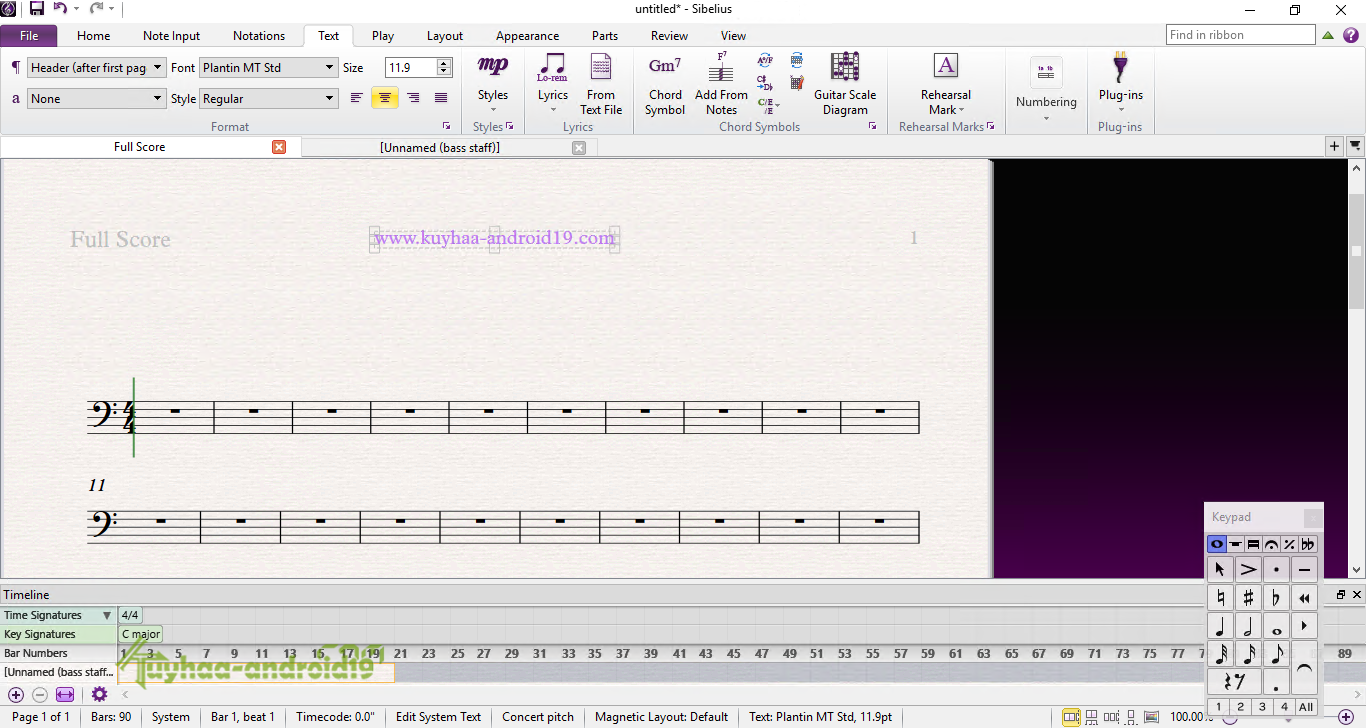Select half note on Keypad
Image resolution: width=1366 pixels, height=728 pixels.
coord(1248,627)
